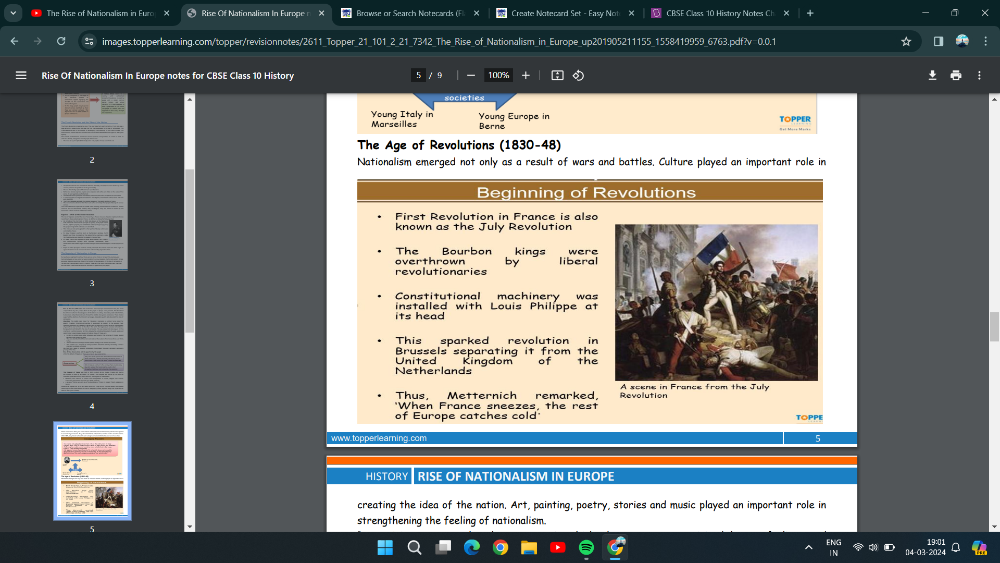Reload the current page
The image size is (1000, 563).
(61, 41)
